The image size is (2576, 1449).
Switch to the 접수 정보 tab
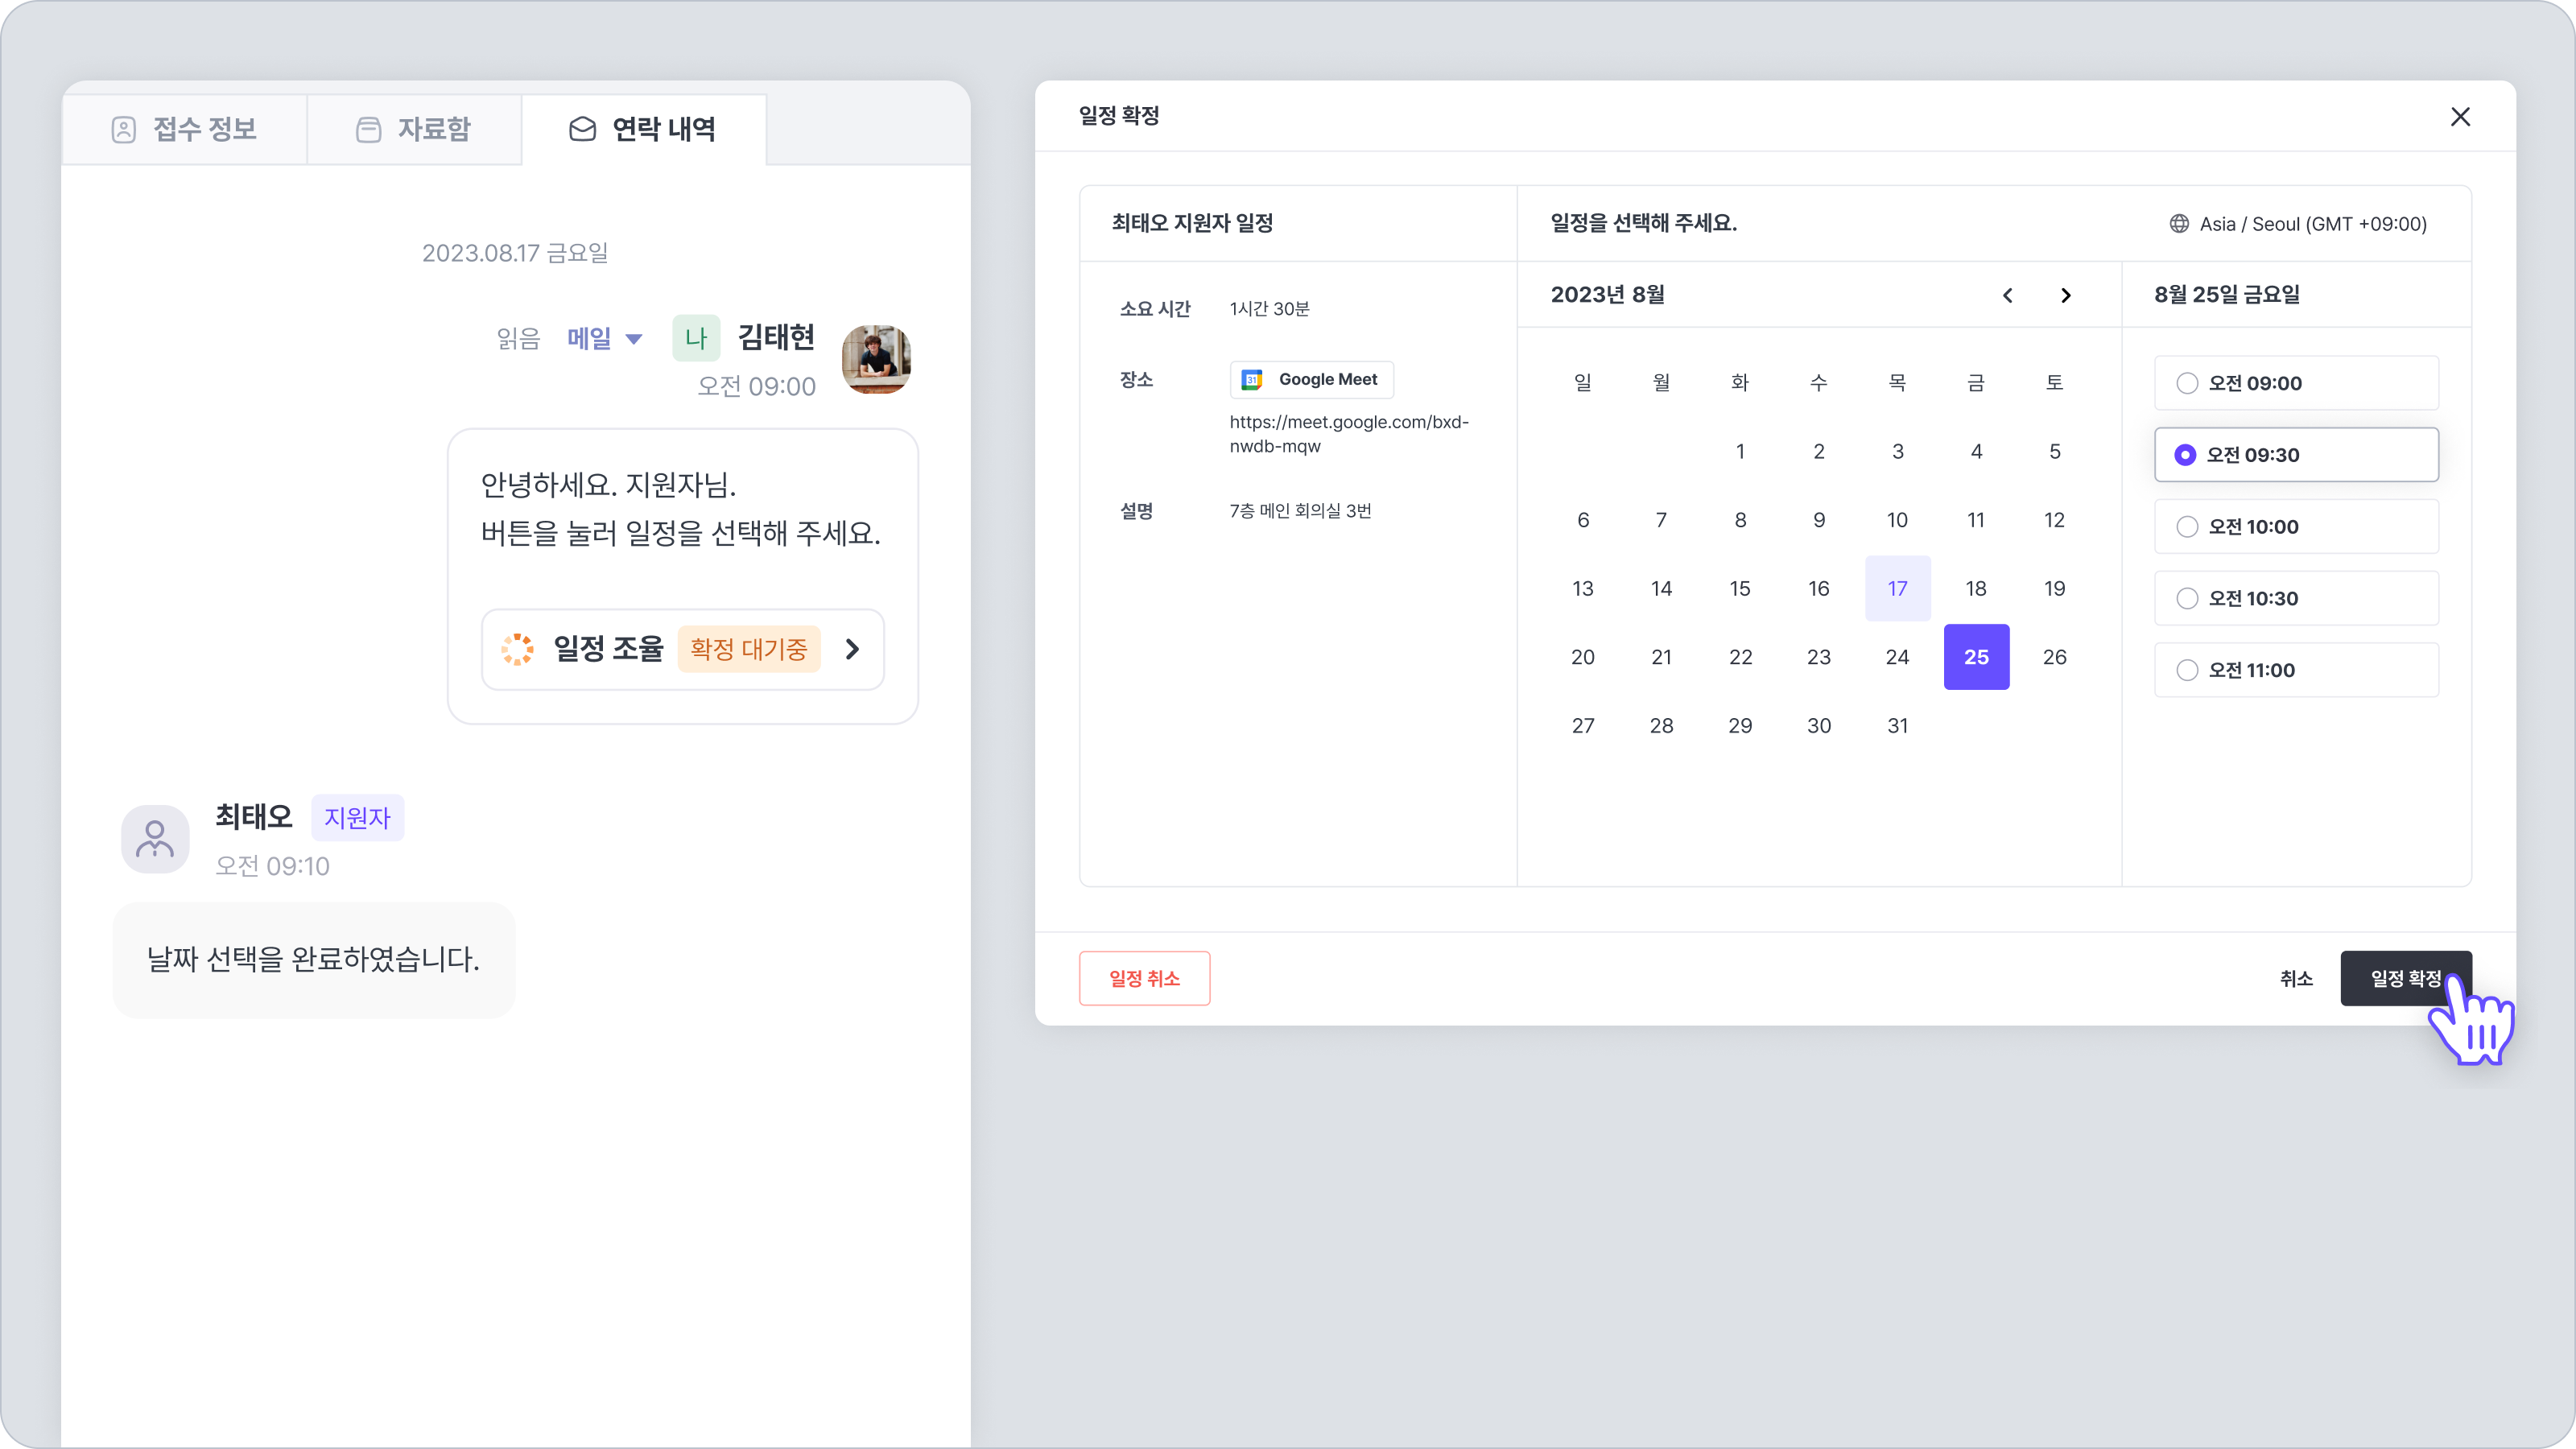(185, 129)
